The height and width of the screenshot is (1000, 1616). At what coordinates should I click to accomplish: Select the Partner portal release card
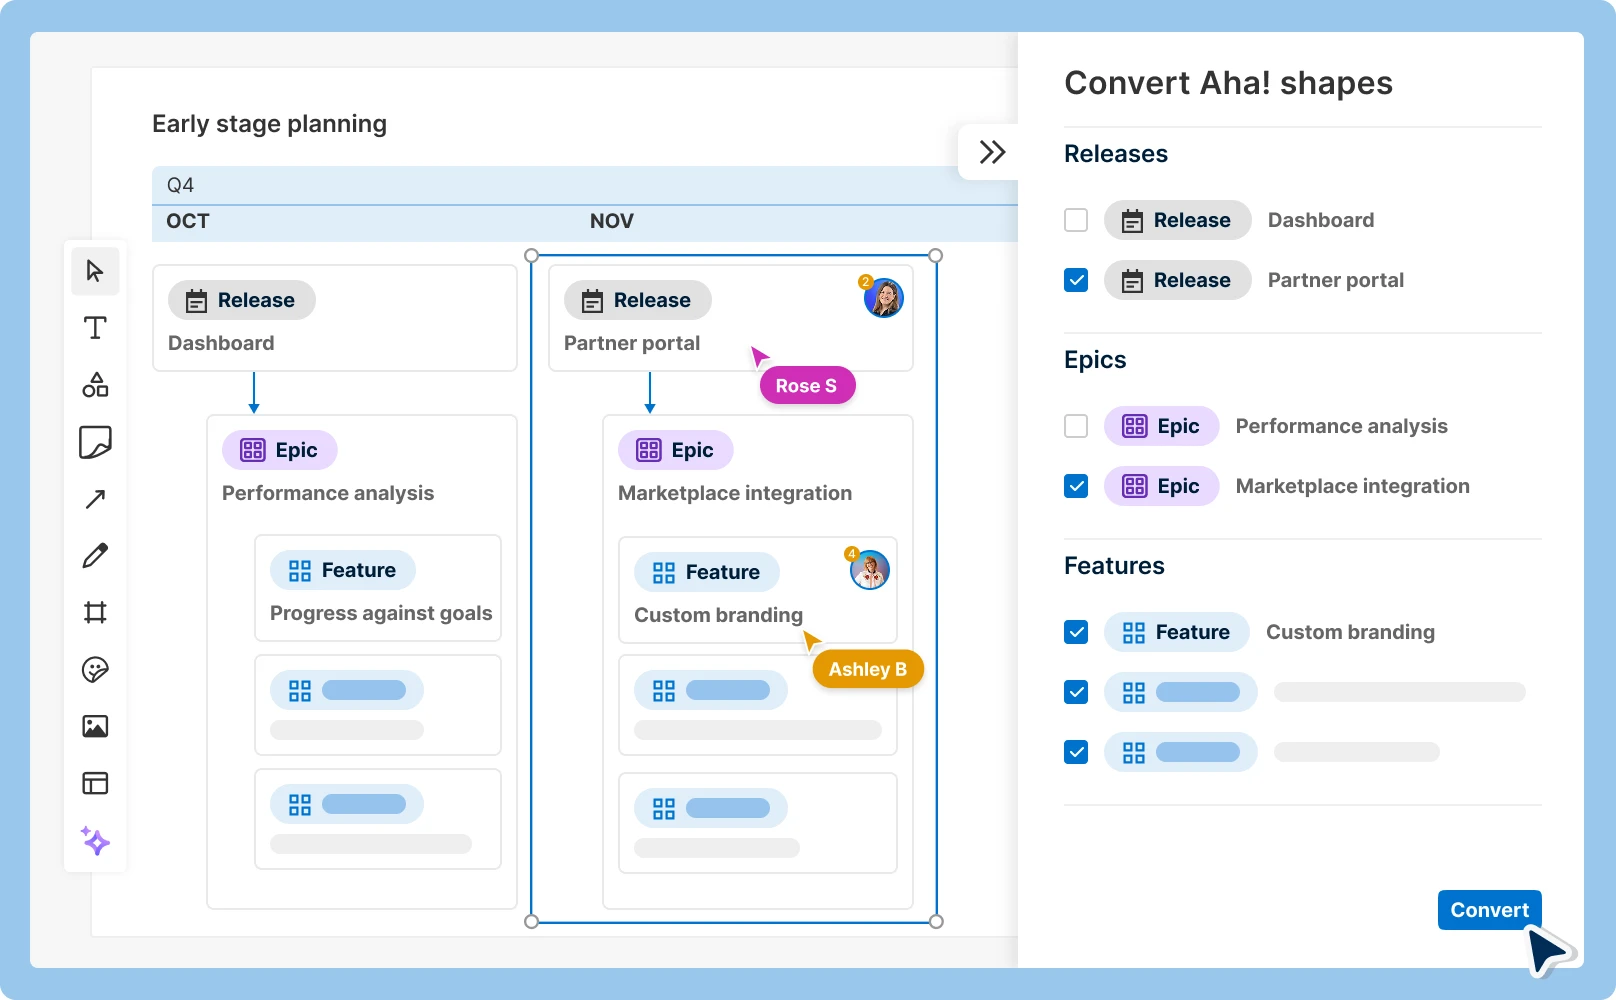coord(731,318)
